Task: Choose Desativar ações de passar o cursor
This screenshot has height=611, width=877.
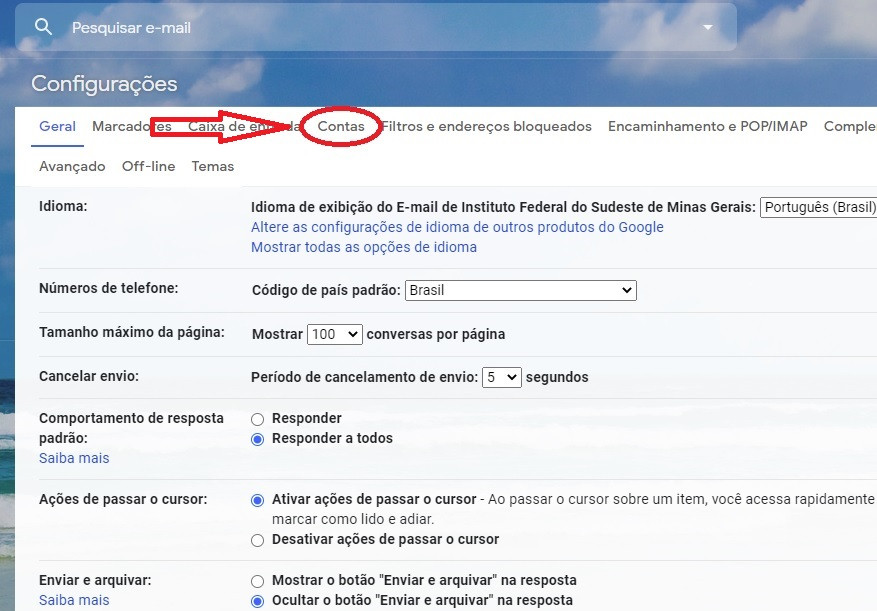Action: (258, 540)
